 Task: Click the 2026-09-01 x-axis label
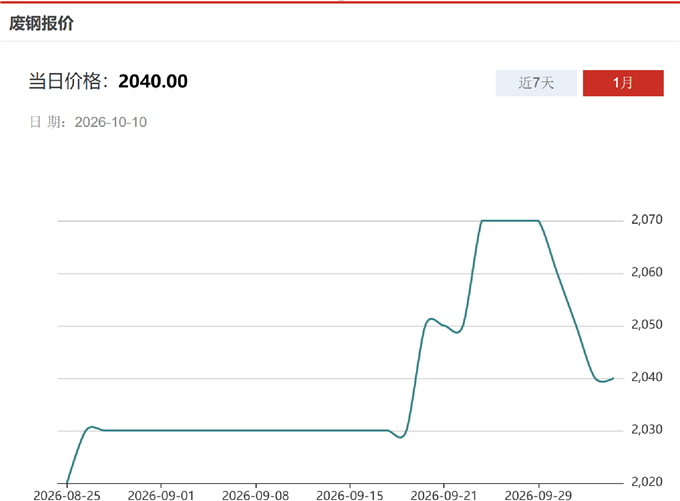coord(161,495)
